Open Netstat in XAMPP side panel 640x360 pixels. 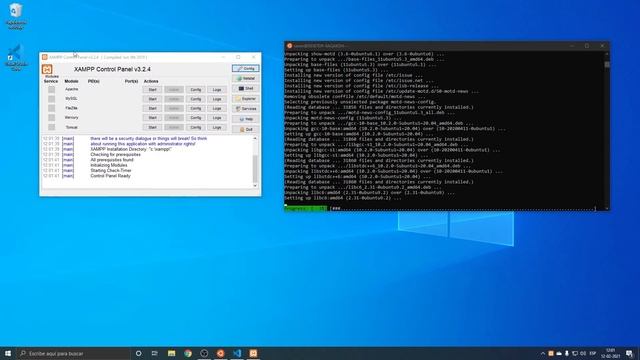click(245, 78)
